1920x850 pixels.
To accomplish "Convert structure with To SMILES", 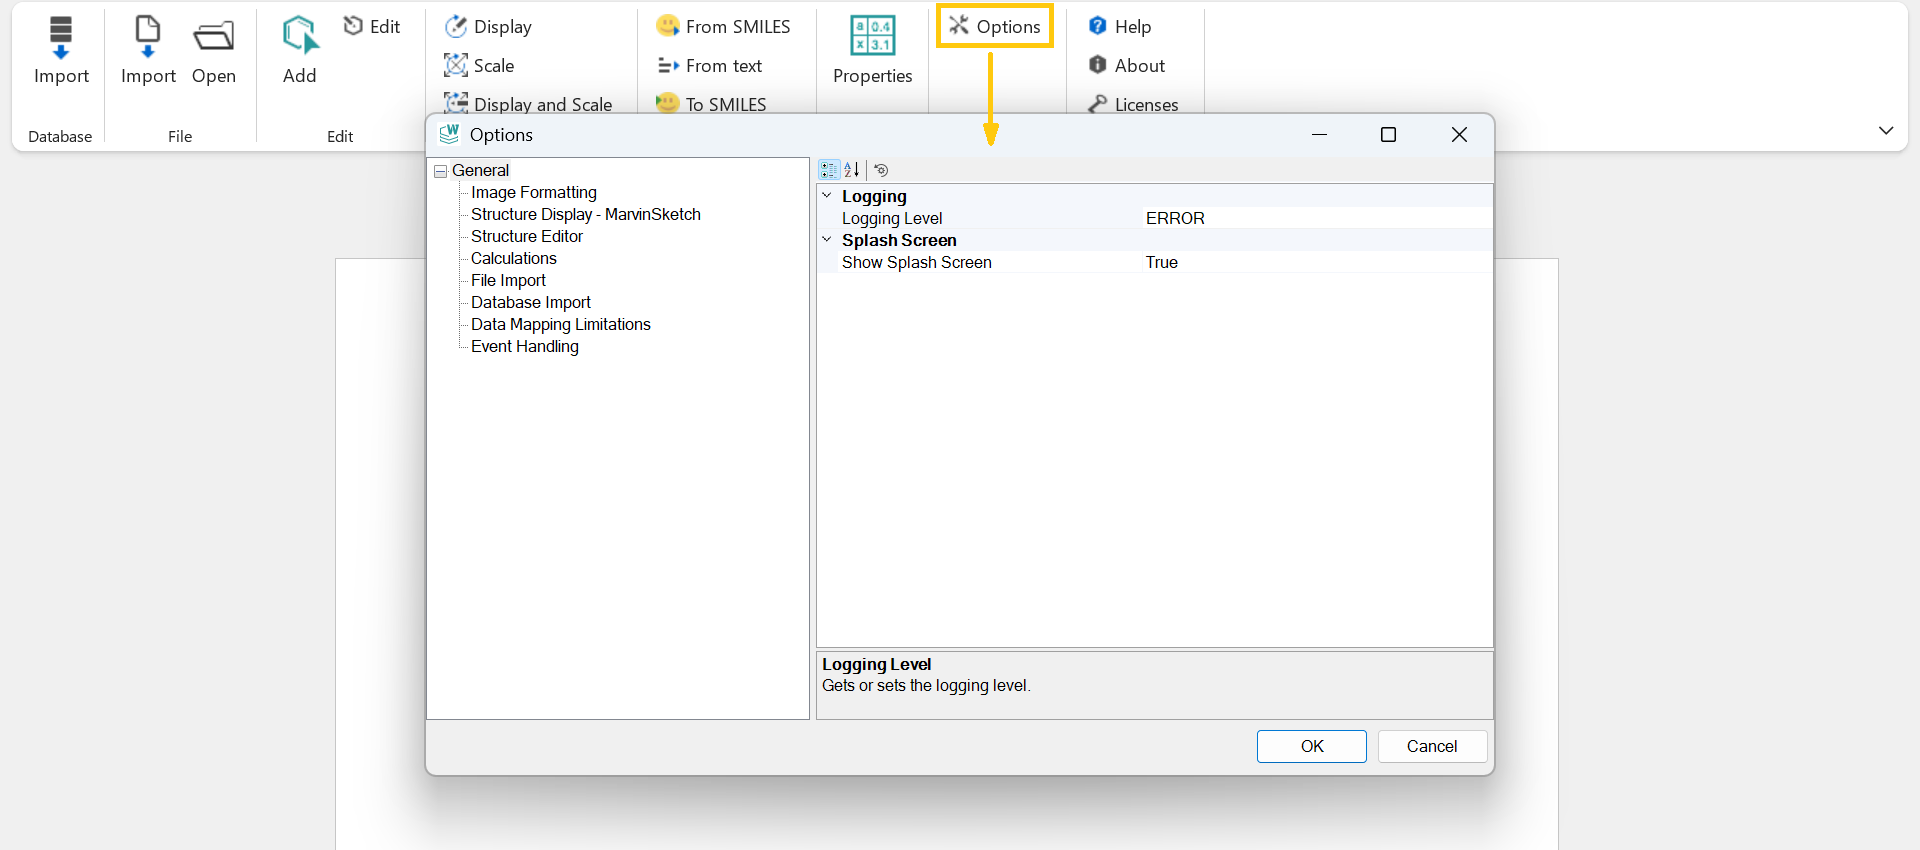I will click(711, 104).
